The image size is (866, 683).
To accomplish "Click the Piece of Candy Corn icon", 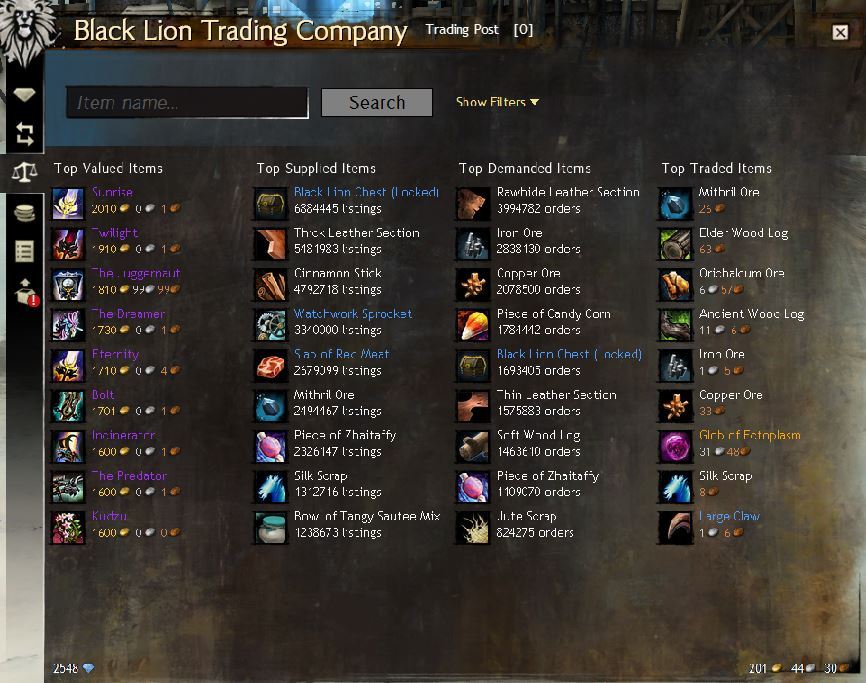I will [473, 325].
